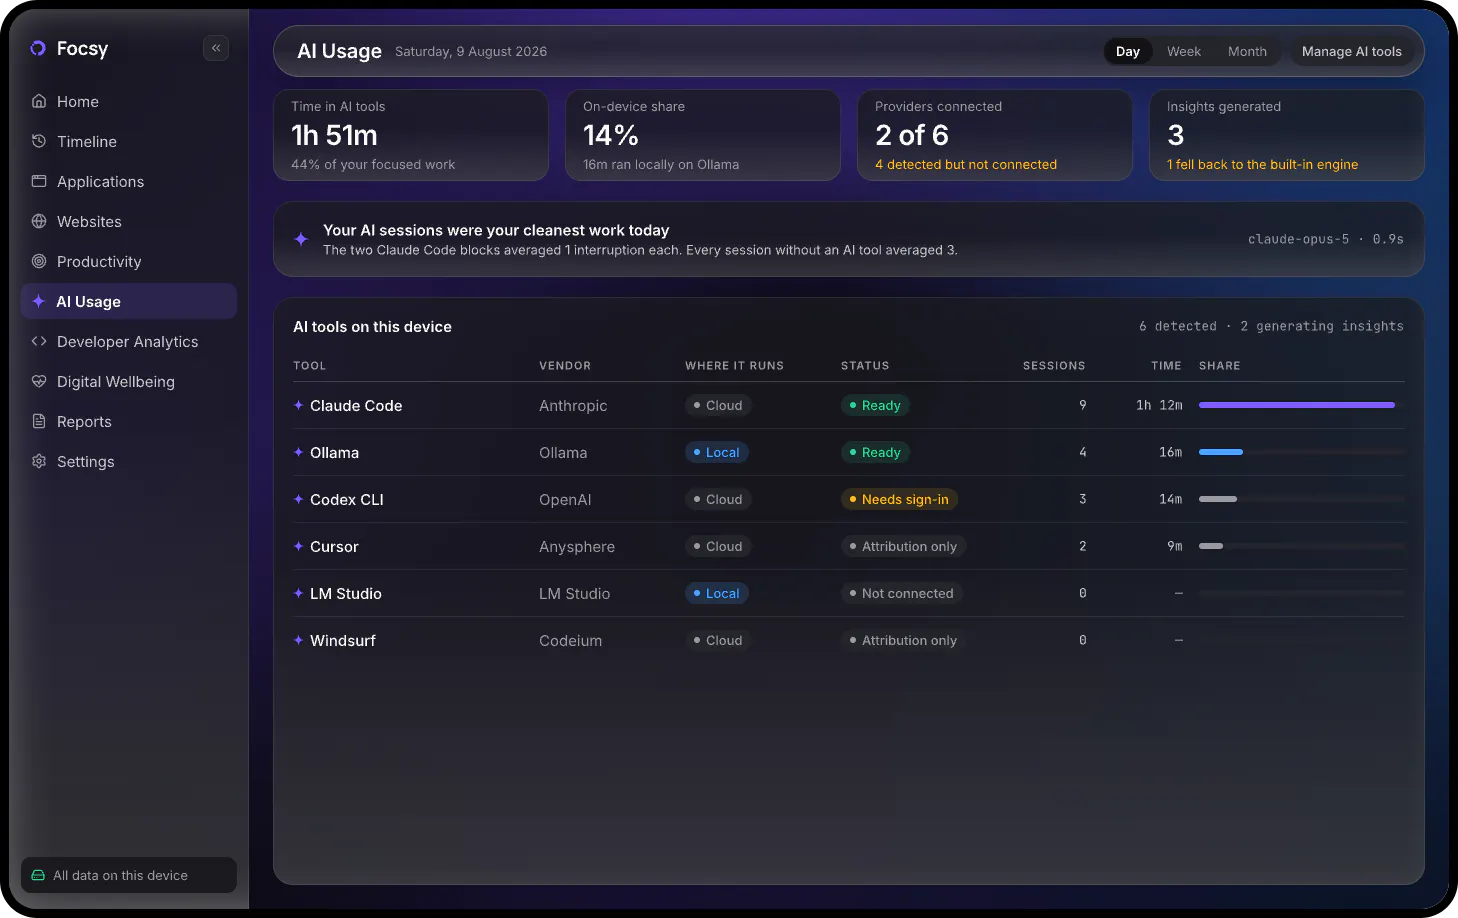The width and height of the screenshot is (1458, 918).
Task: Click the Websites globe icon
Action: (x=39, y=221)
